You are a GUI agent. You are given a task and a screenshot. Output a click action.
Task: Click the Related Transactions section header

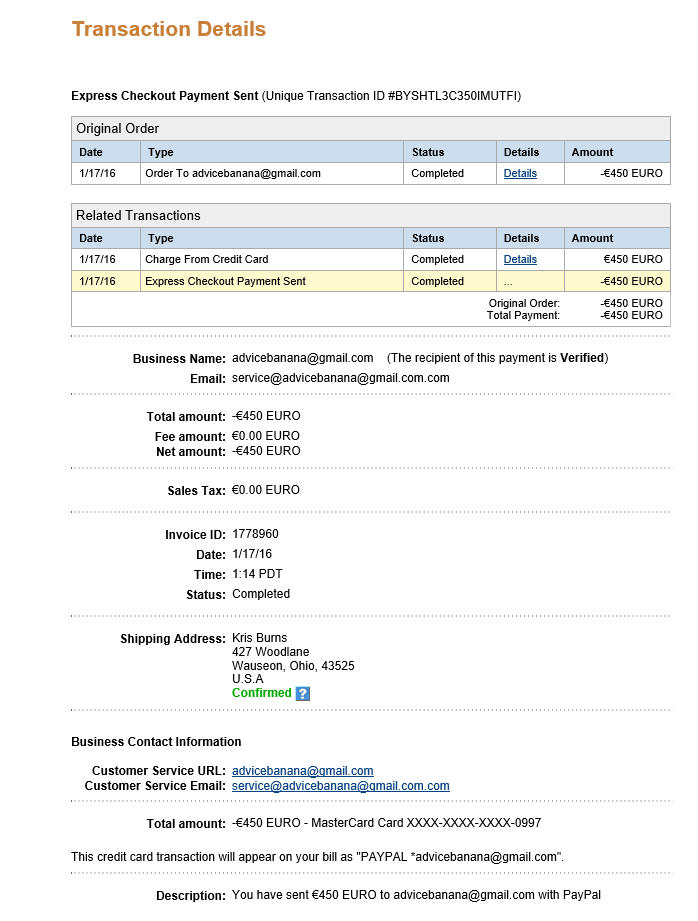(138, 215)
